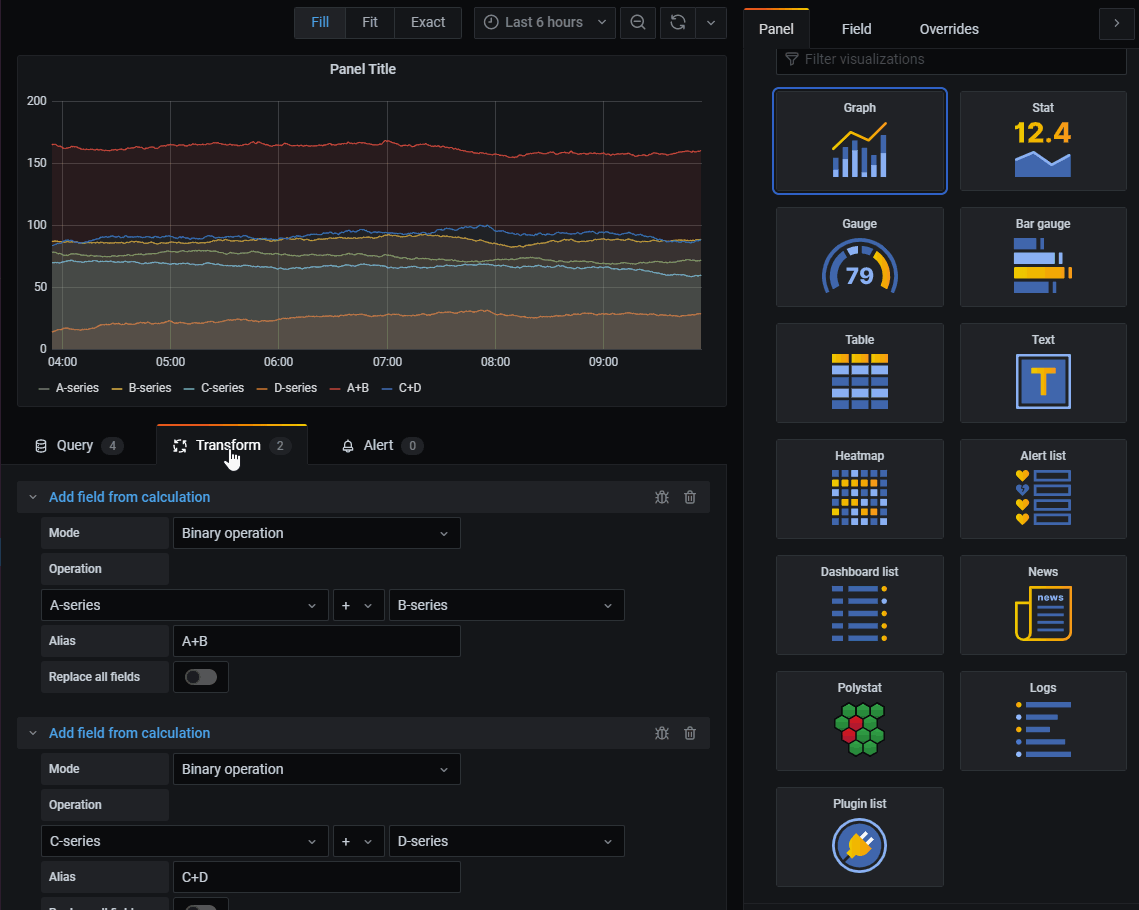Click the zoom out time range icon
Viewport: 1139px width, 910px height.
click(x=638, y=23)
